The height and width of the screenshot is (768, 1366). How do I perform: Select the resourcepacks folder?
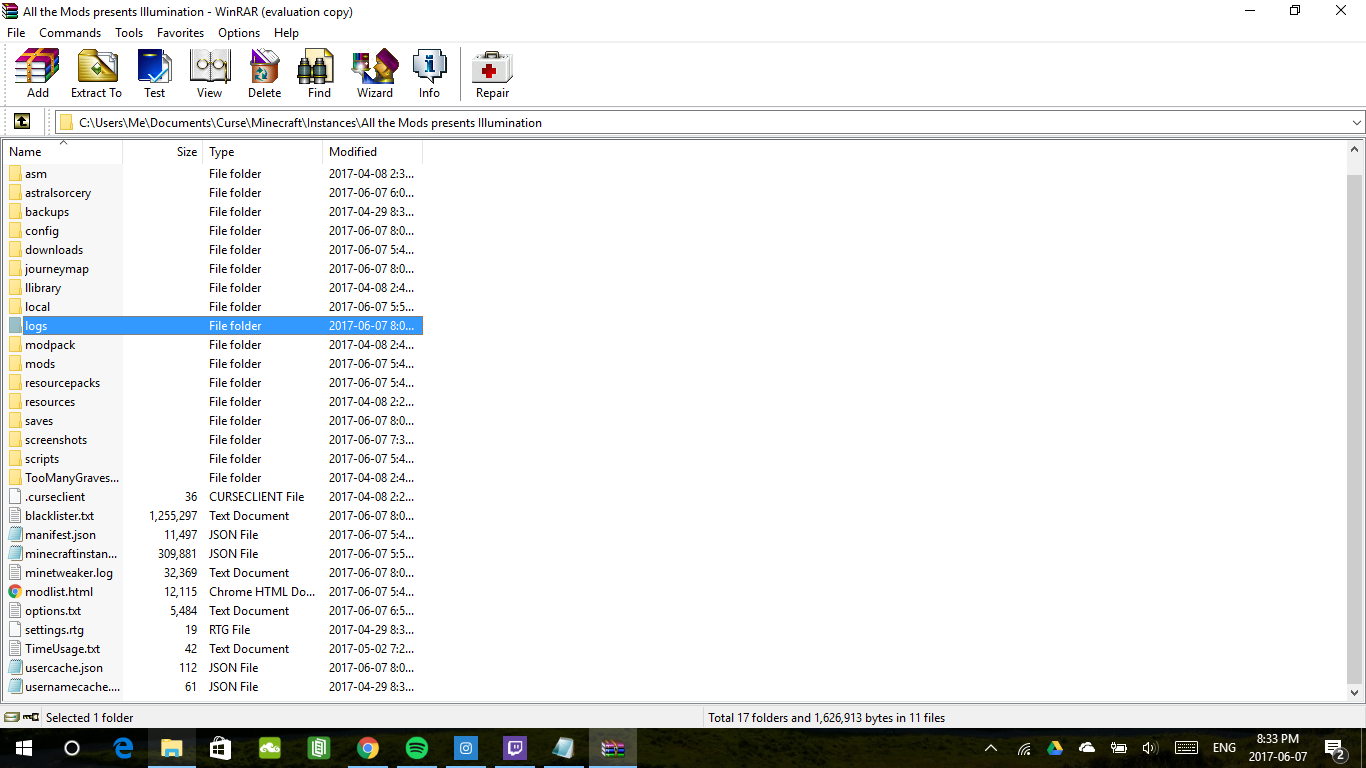213,383
